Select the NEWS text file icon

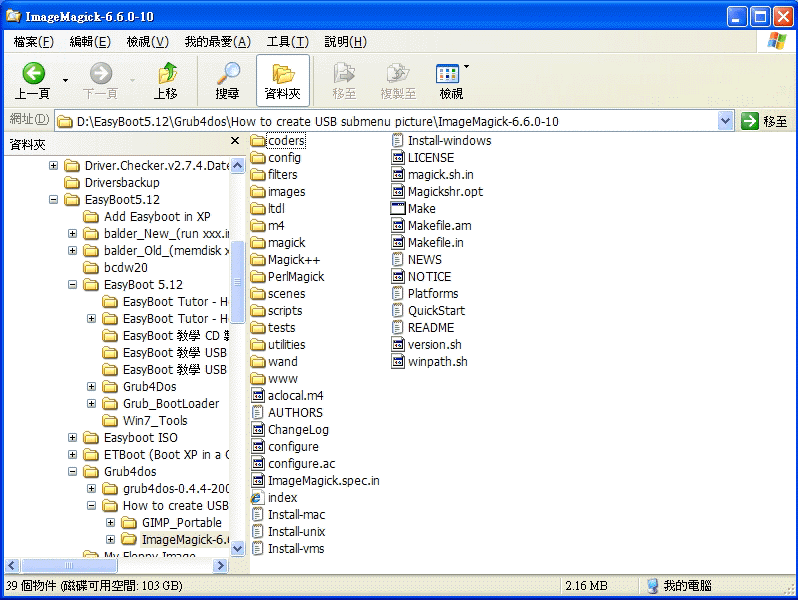click(398, 260)
